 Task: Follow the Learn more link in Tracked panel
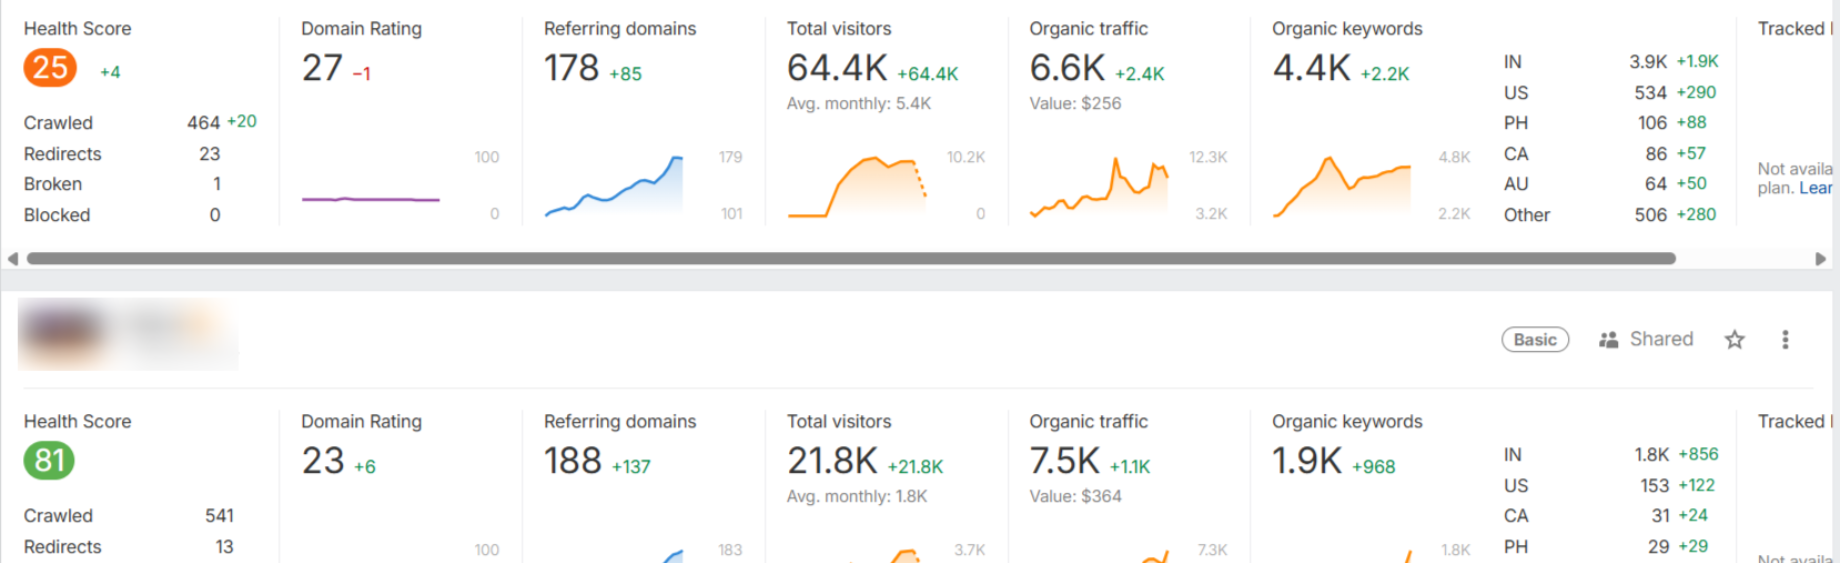[x=1816, y=188]
